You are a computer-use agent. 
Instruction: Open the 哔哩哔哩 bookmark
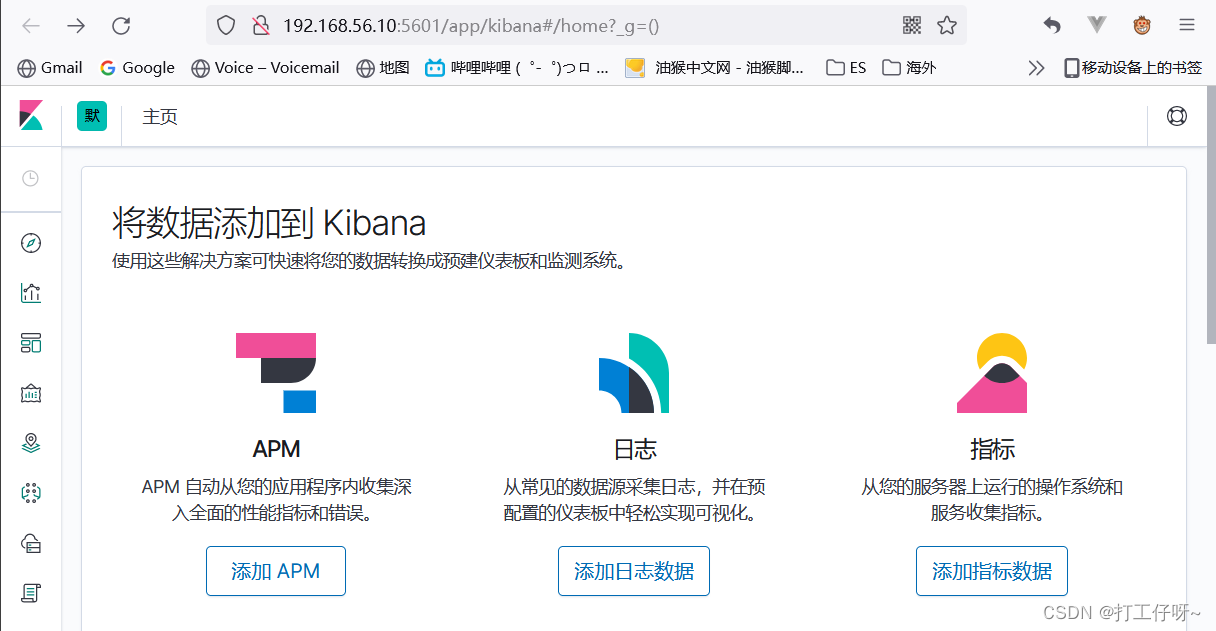[517, 68]
